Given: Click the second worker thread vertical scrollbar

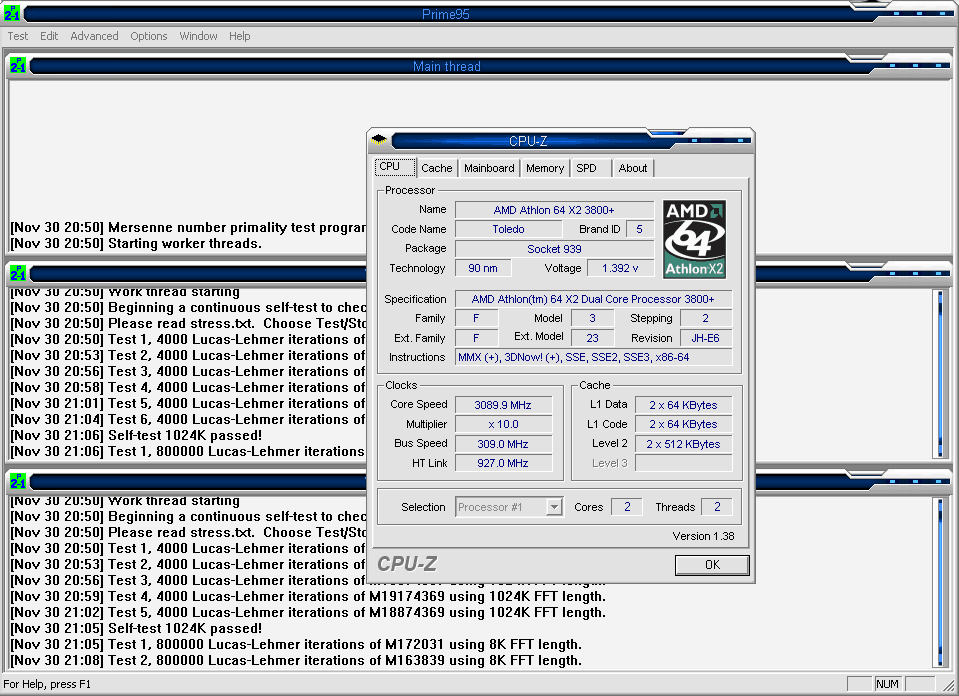Looking at the screenshot, I should pos(940,582).
